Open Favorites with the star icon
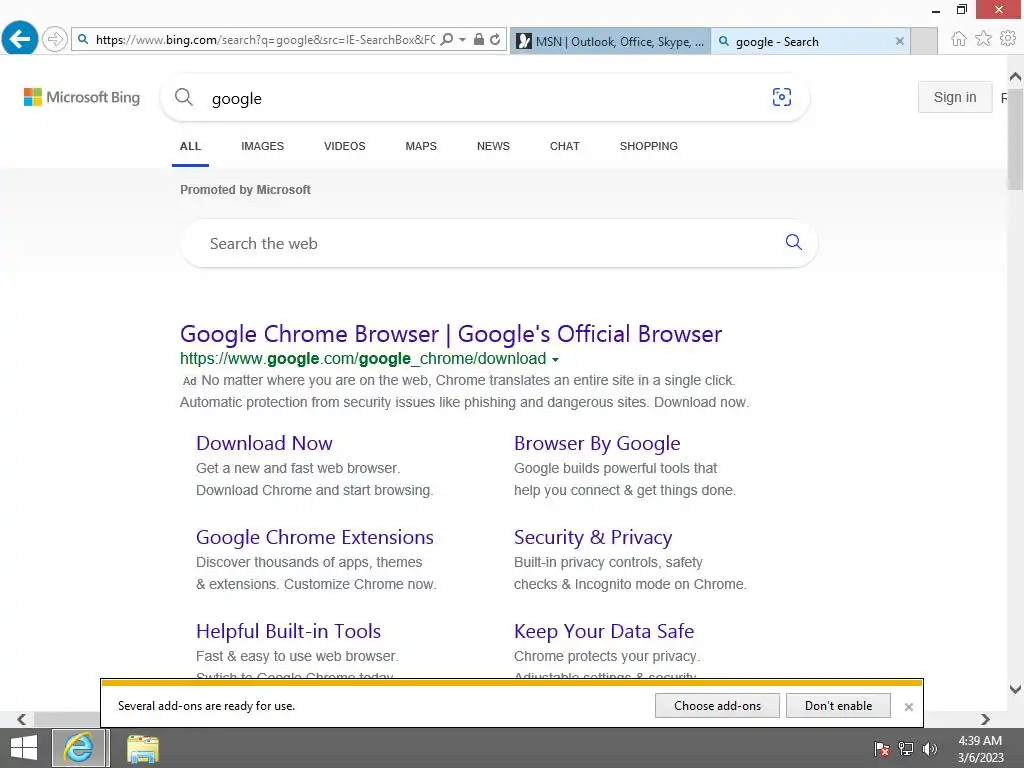This screenshot has height=768, width=1024. coord(983,39)
